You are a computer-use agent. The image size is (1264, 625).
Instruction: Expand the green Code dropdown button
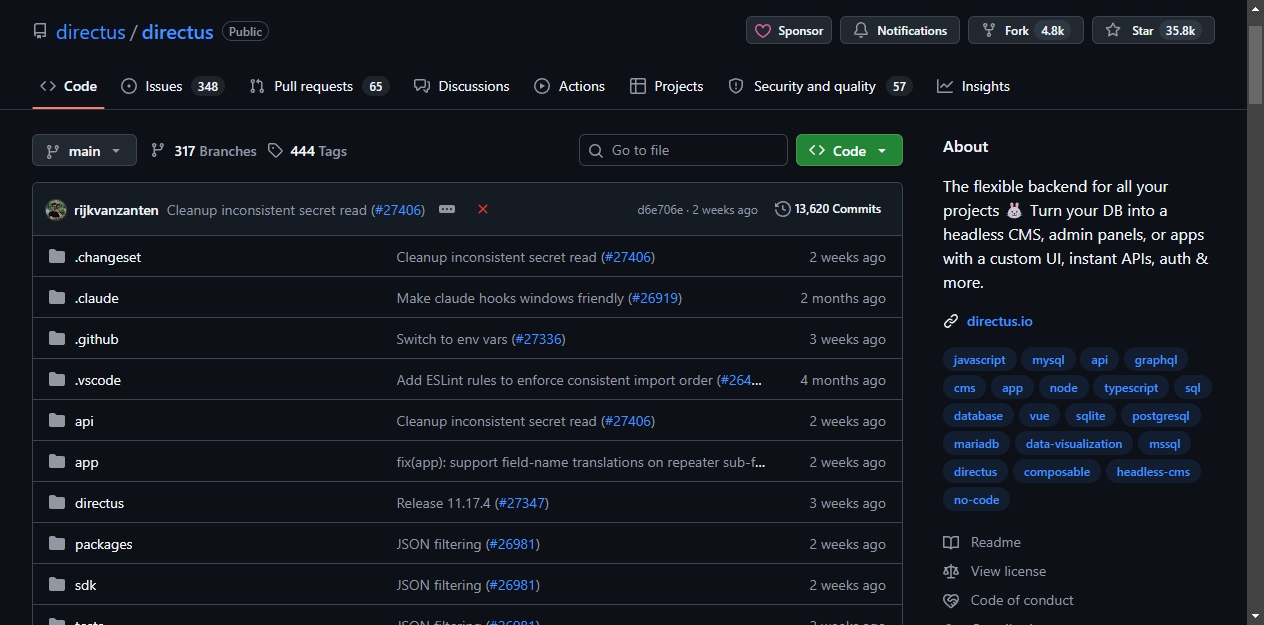click(849, 150)
